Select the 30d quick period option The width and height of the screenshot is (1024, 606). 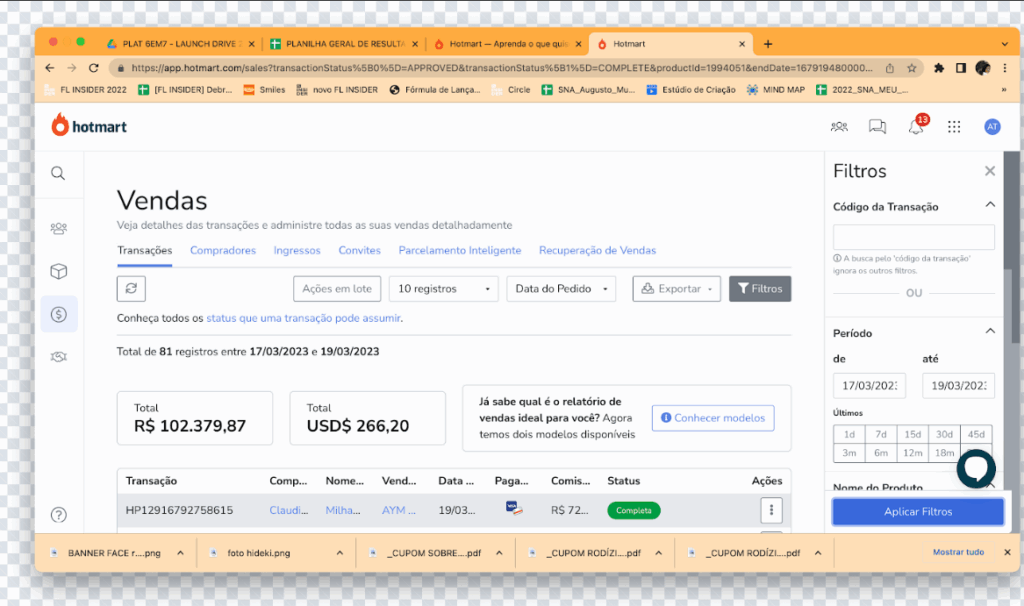pos(944,435)
